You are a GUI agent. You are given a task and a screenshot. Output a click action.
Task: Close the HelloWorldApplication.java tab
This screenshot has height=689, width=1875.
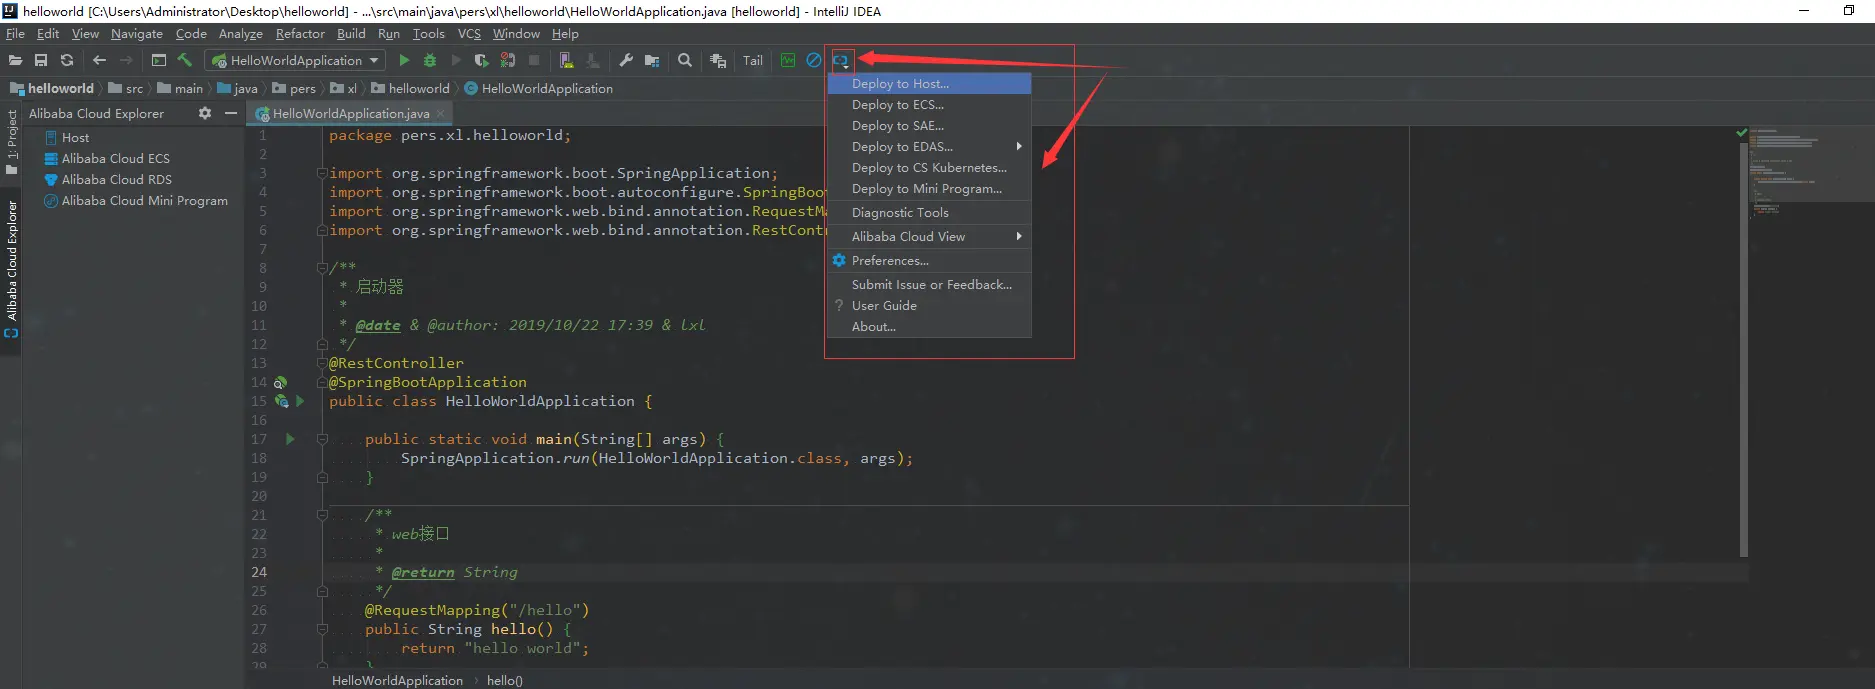coord(440,114)
